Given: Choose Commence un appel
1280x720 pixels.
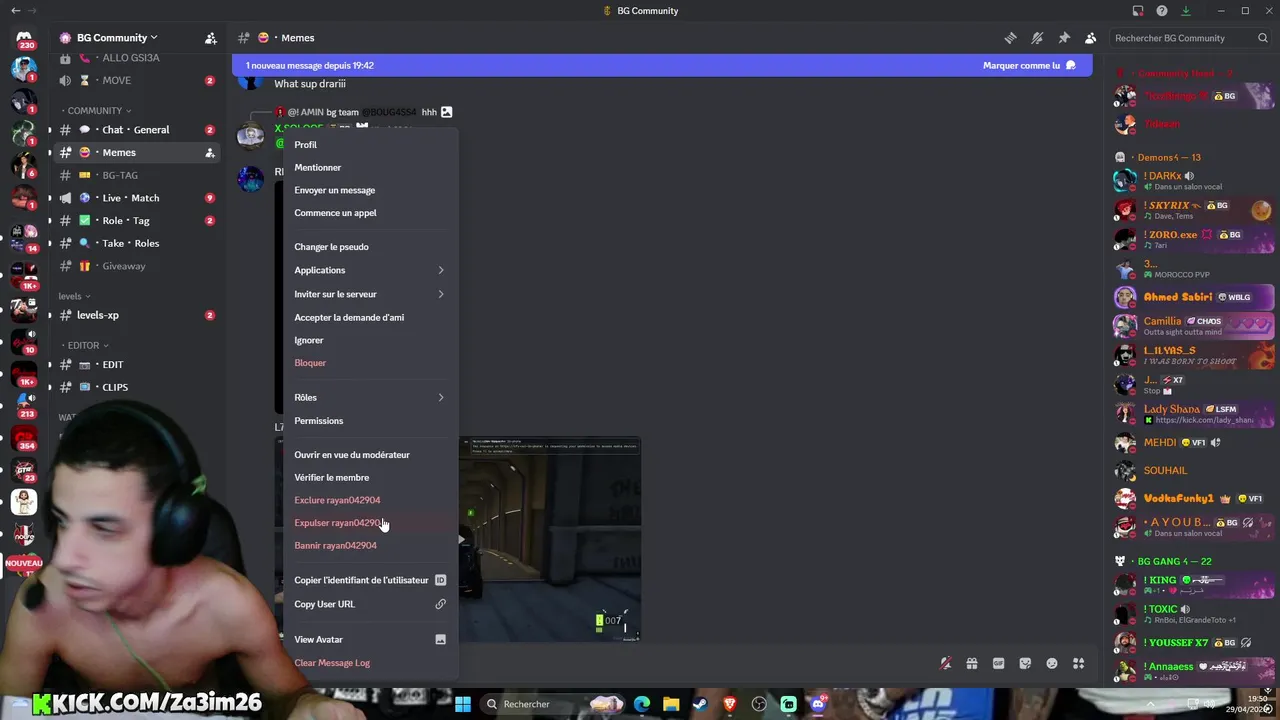Looking at the screenshot, I should [369, 213].
